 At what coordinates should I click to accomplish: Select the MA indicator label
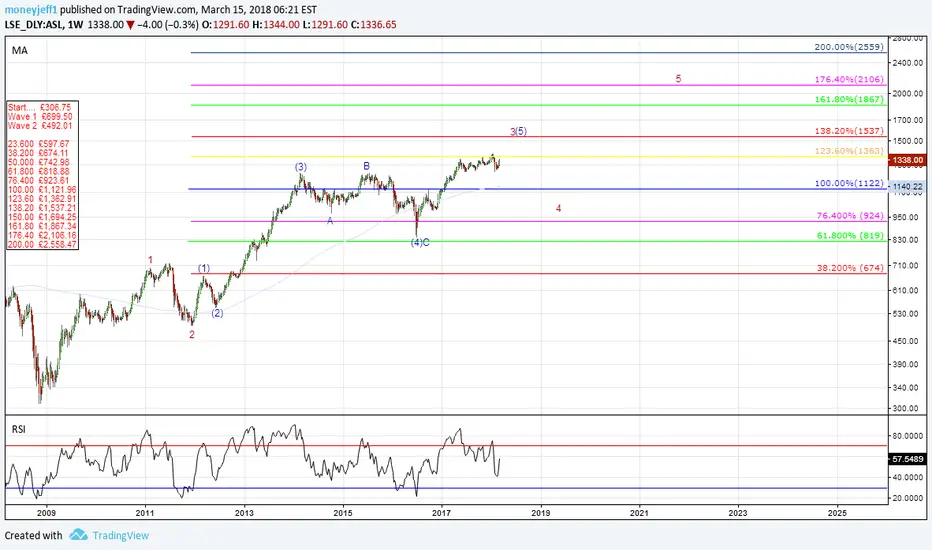click(20, 51)
